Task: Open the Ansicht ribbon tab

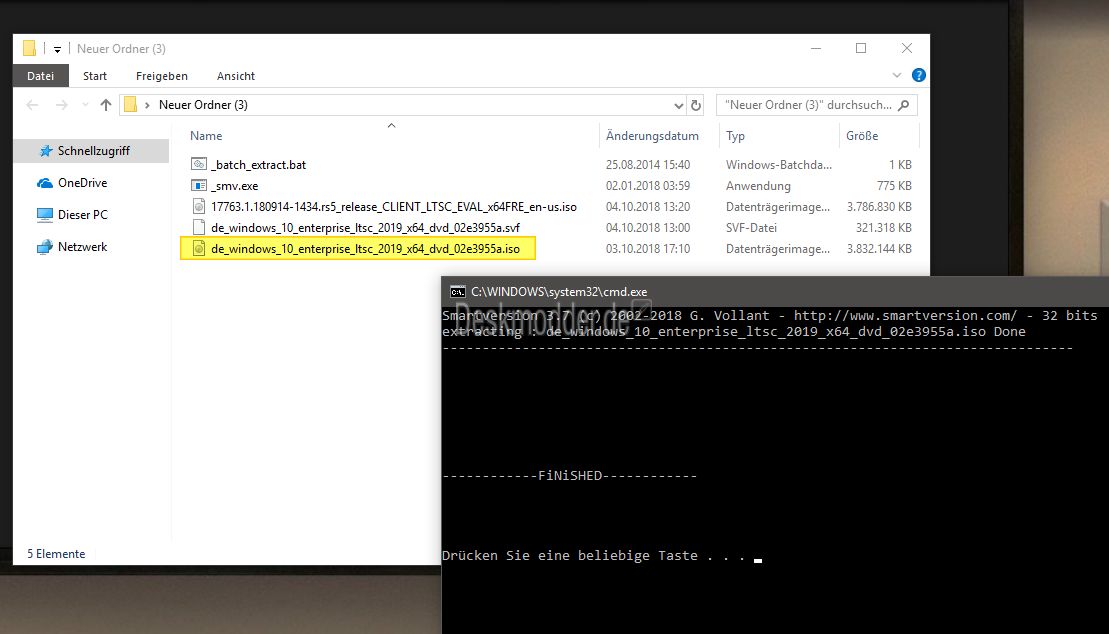Action: point(236,76)
